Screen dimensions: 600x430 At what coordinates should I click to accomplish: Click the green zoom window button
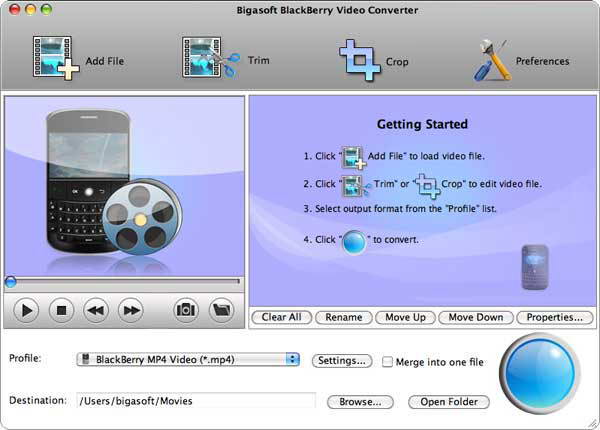46,9
